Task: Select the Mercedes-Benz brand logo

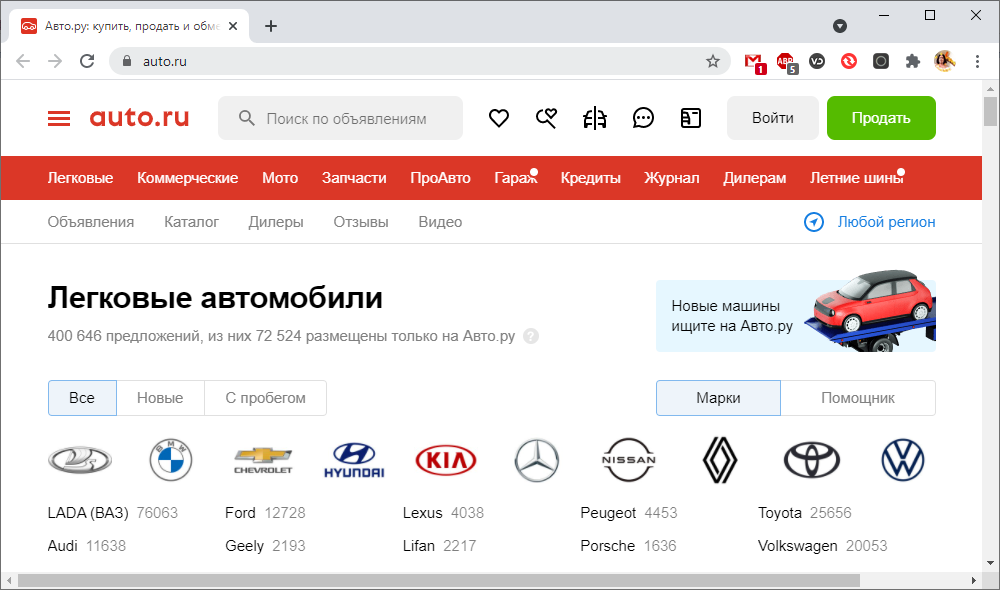Action: [536, 460]
